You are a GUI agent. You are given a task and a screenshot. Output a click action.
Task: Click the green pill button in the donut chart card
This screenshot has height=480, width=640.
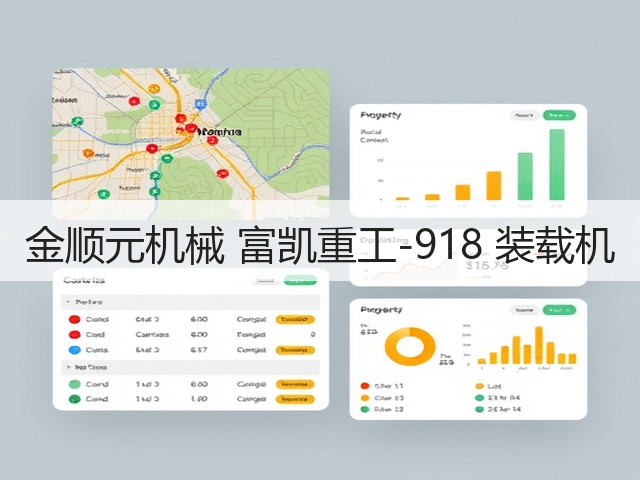coord(559,310)
